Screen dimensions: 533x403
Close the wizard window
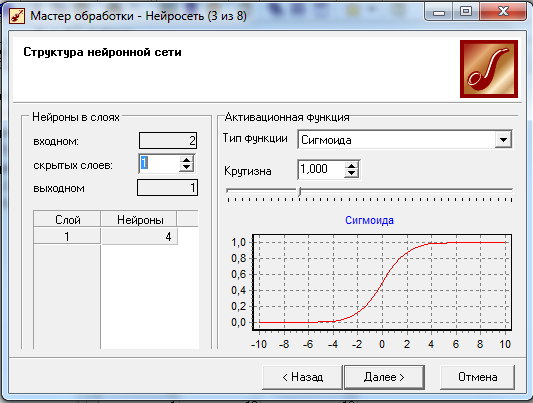pos(504,12)
